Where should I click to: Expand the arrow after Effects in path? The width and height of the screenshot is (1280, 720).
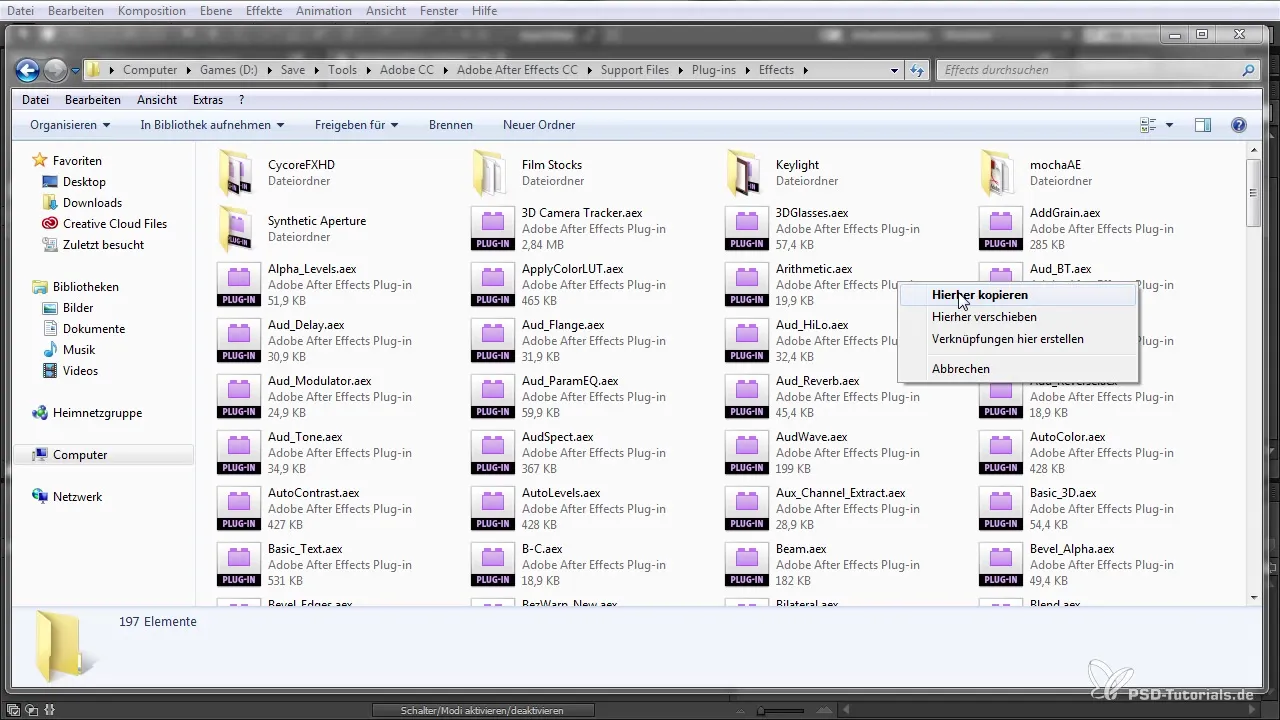pyautogui.click(x=806, y=70)
